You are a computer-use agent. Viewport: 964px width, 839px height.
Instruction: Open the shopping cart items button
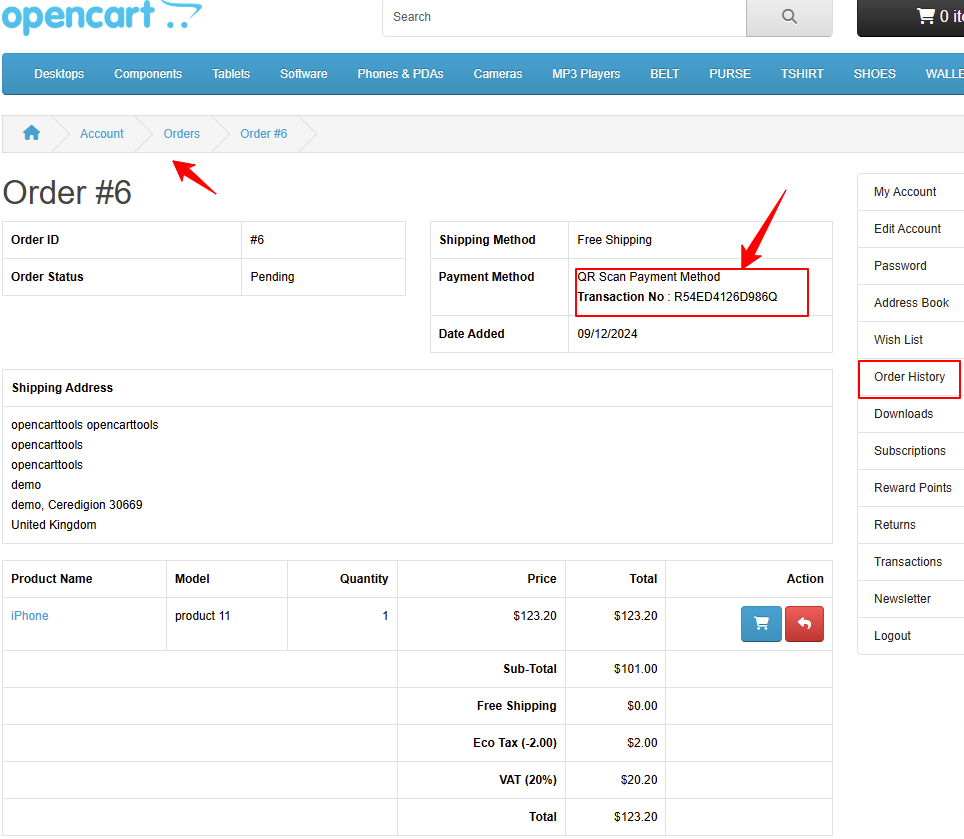(911, 18)
